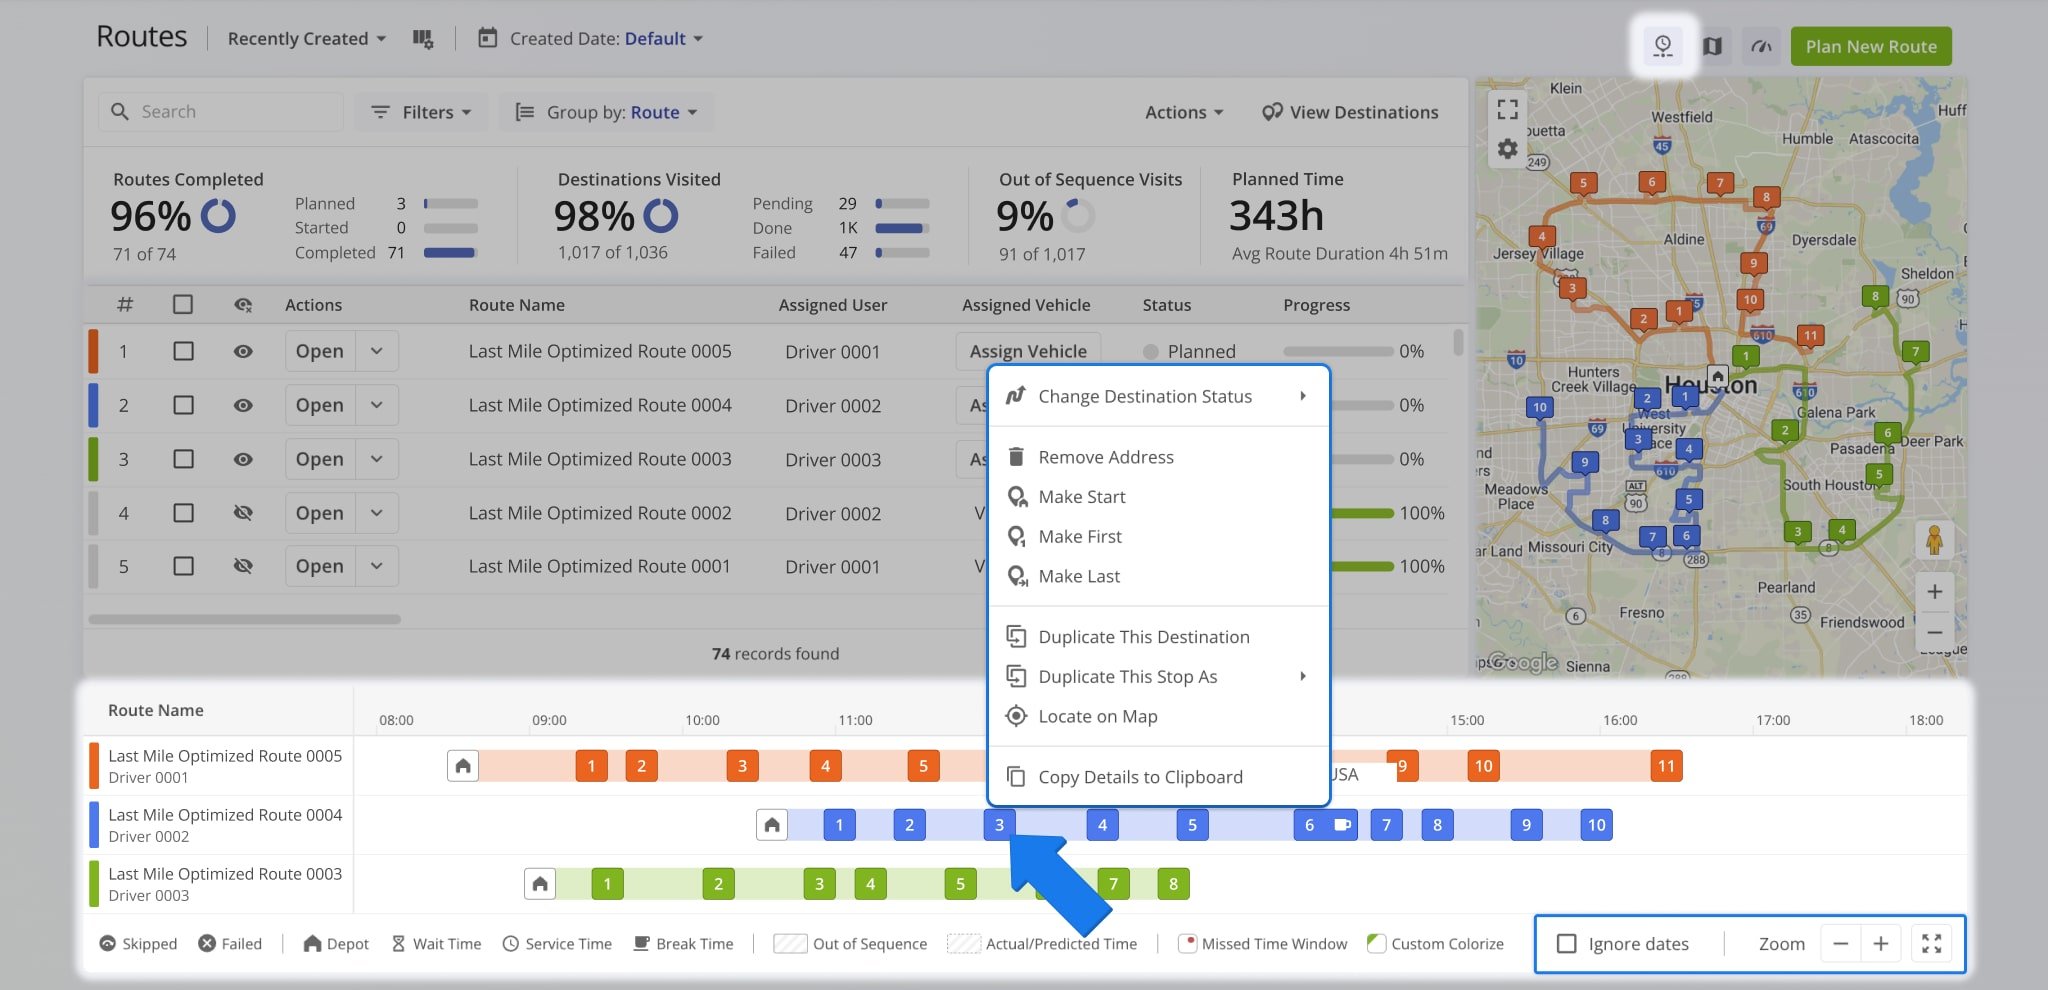The height and width of the screenshot is (990, 2048).
Task: Check the box for route row 5
Action: pos(183,566)
